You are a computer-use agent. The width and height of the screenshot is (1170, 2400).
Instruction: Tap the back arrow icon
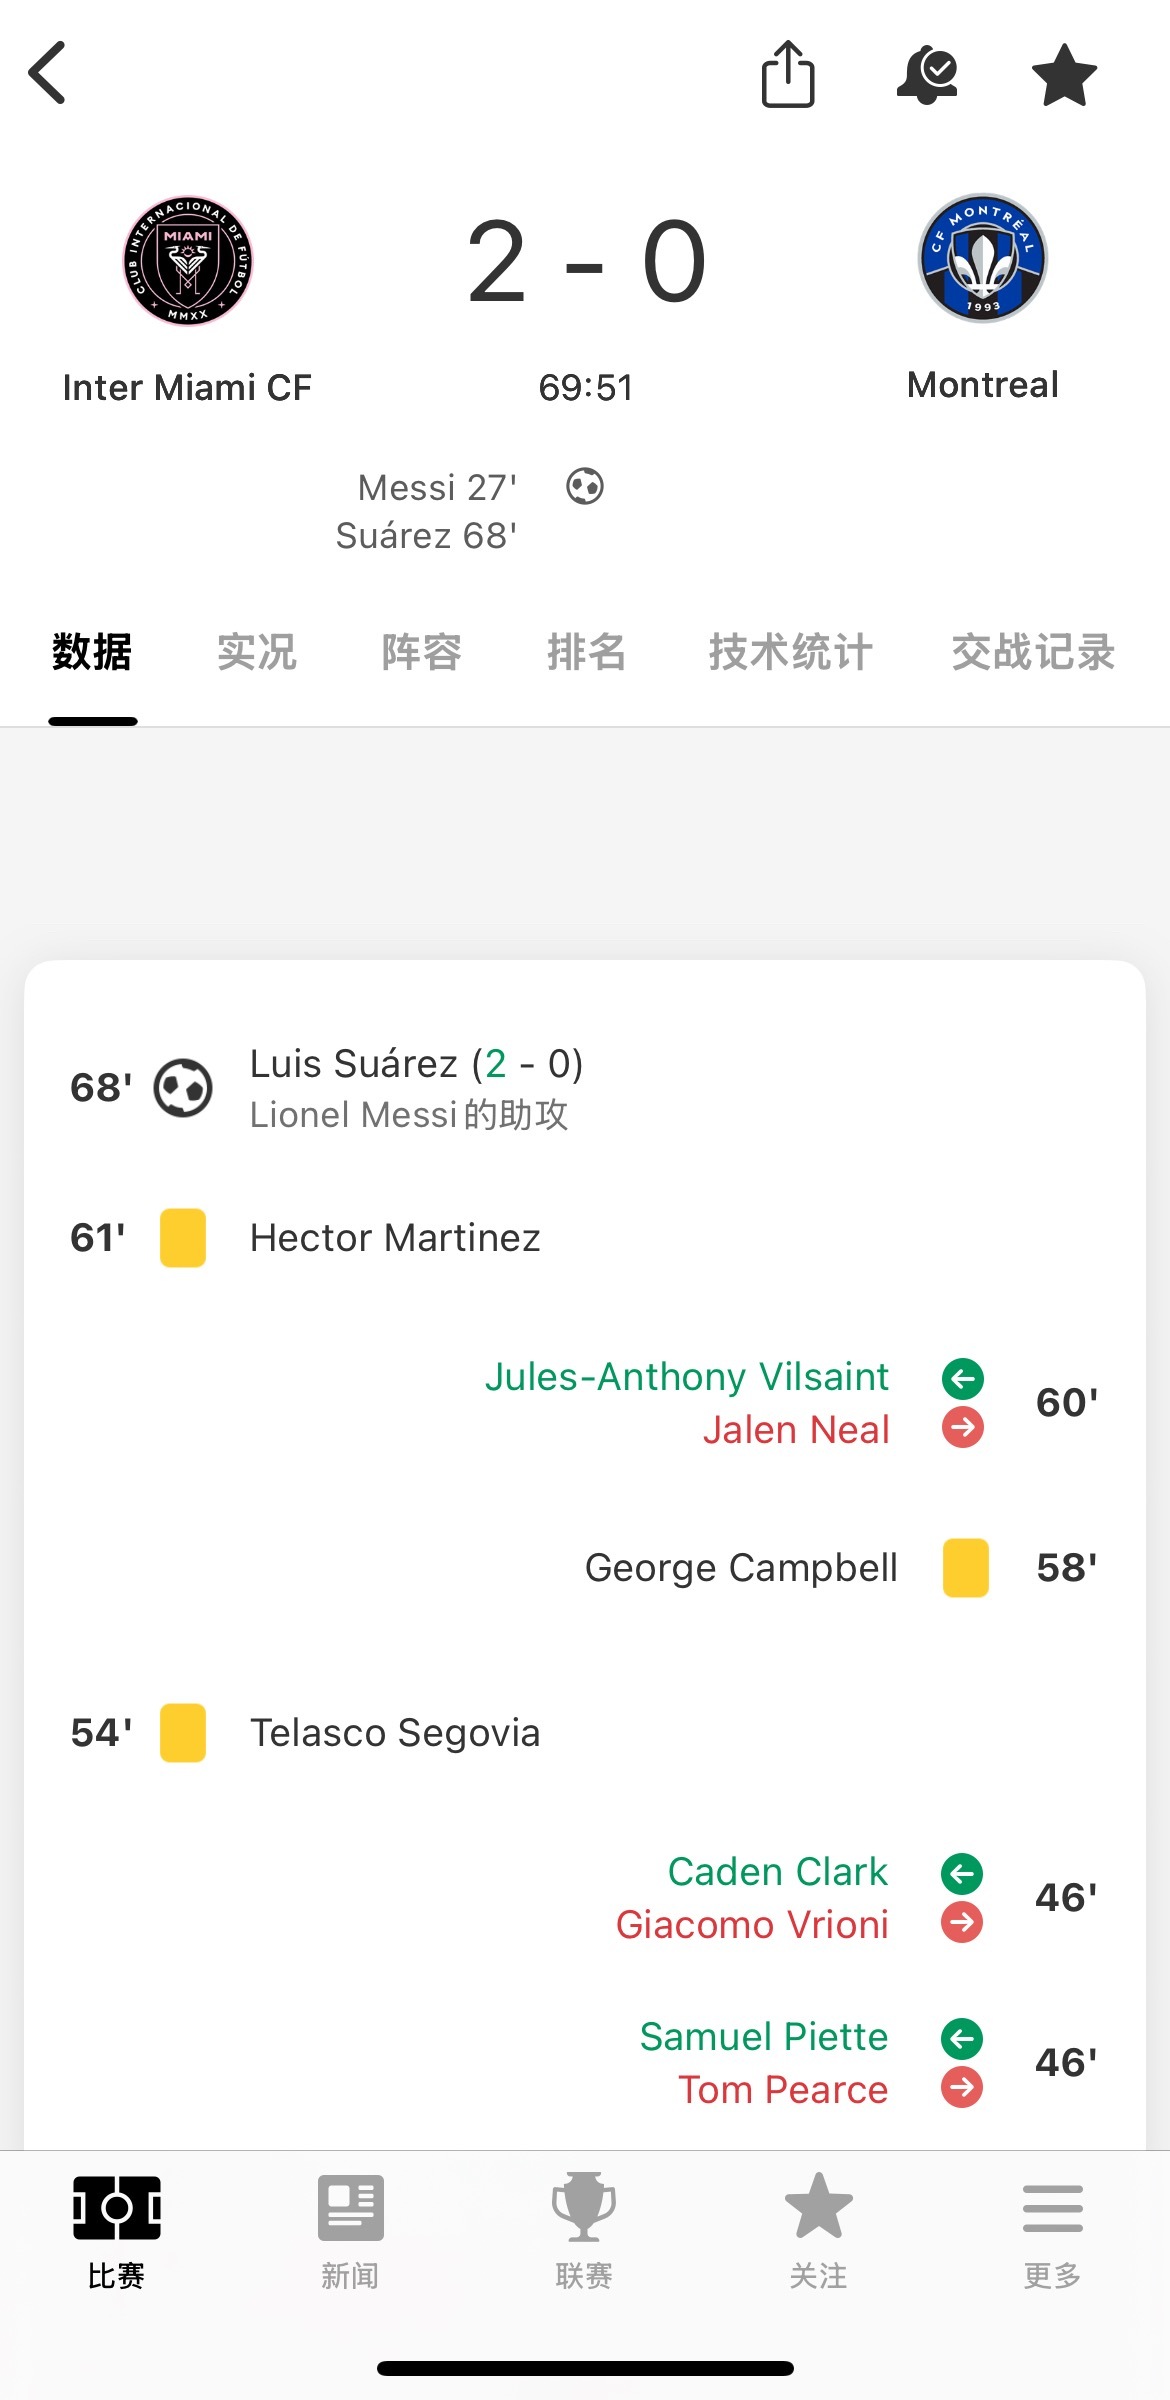click(x=47, y=73)
